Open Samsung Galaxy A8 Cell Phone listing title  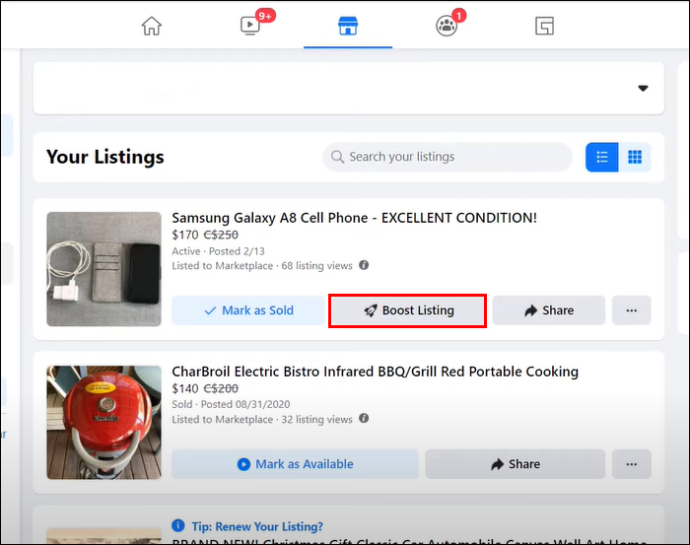pyautogui.click(x=354, y=217)
